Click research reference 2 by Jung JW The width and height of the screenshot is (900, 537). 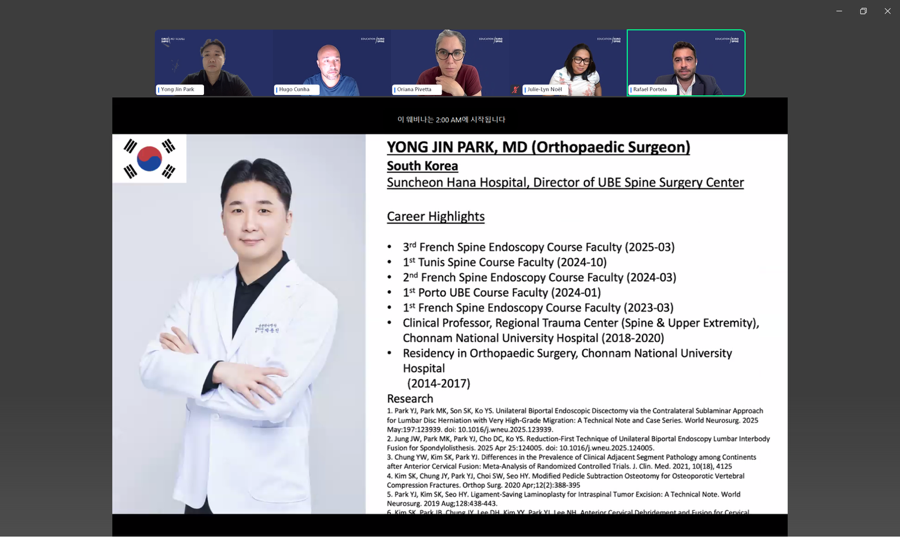point(578,443)
